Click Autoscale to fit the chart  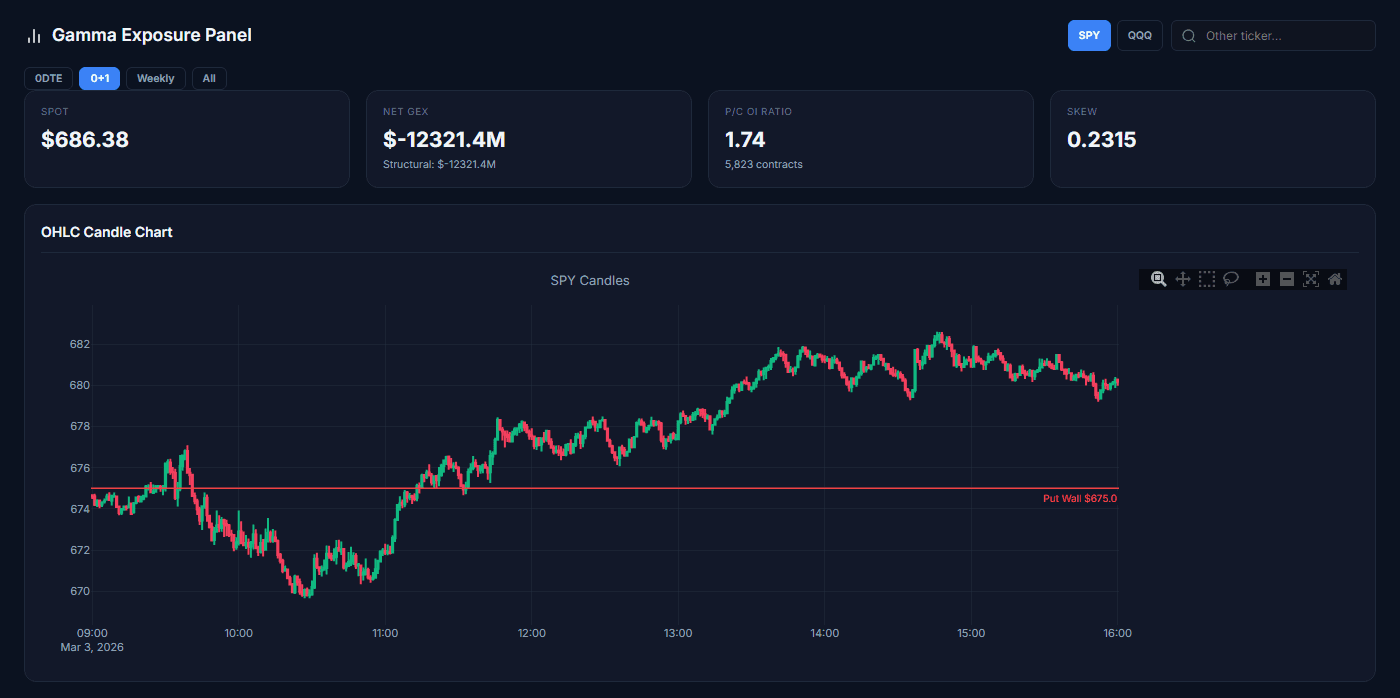(x=1311, y=279)
